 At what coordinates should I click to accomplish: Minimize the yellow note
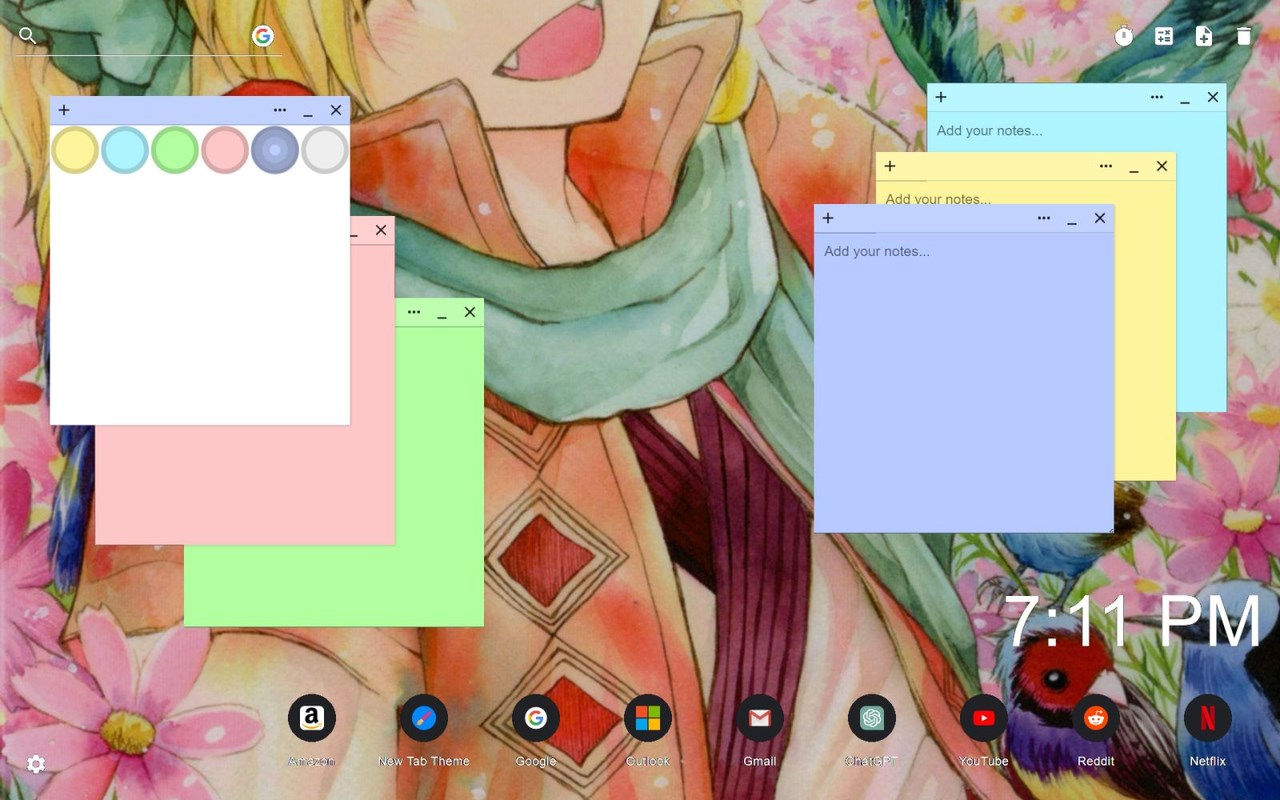click(1134, 167)
